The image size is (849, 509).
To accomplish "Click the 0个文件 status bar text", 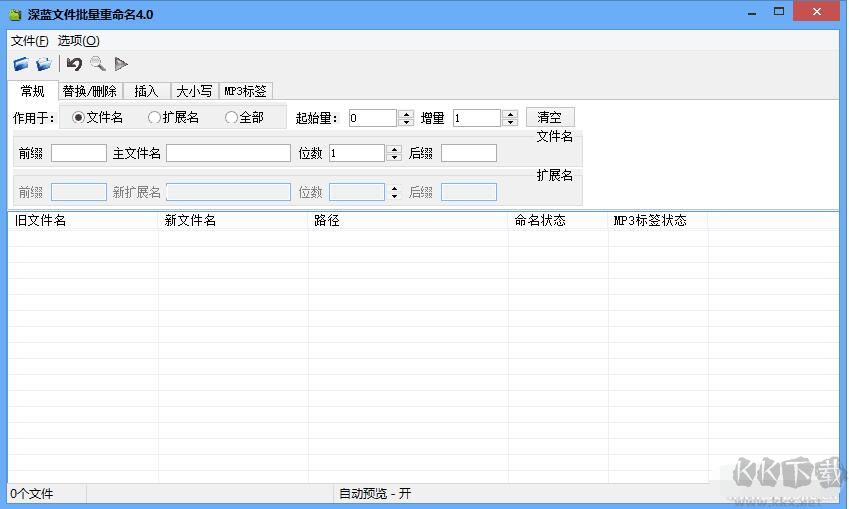I will pos(32,493).
